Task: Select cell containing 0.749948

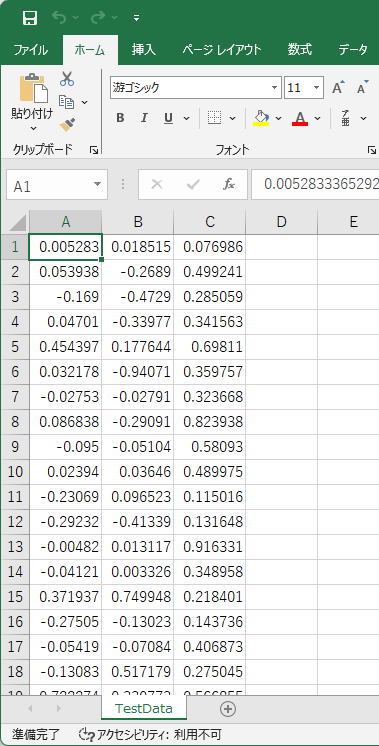Action: tap(138, 597)
